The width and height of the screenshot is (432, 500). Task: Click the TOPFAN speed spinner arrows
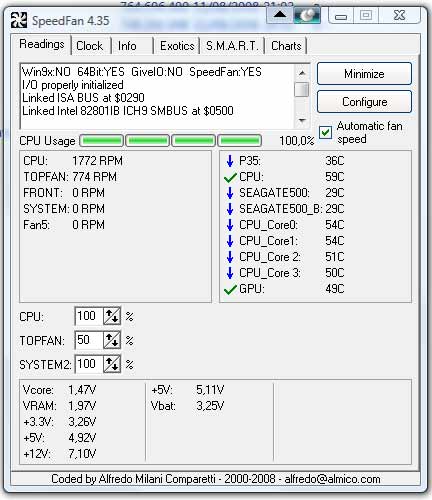coord(112,340)
